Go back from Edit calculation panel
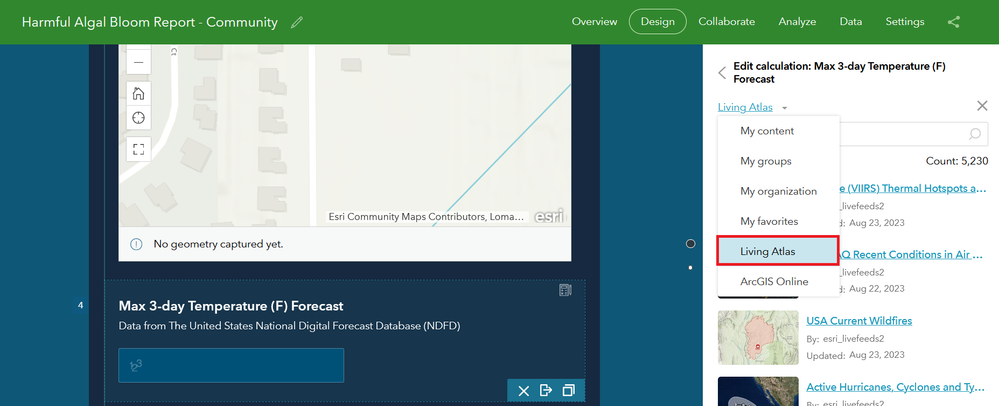 point(722,73)
